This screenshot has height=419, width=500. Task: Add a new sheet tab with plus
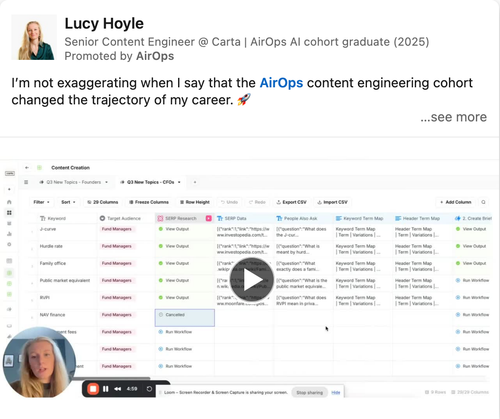195,182
